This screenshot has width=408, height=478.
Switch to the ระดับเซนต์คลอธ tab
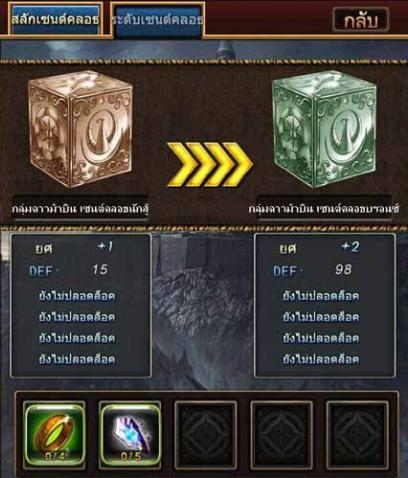pyautogui.click(x=157, y=20)
